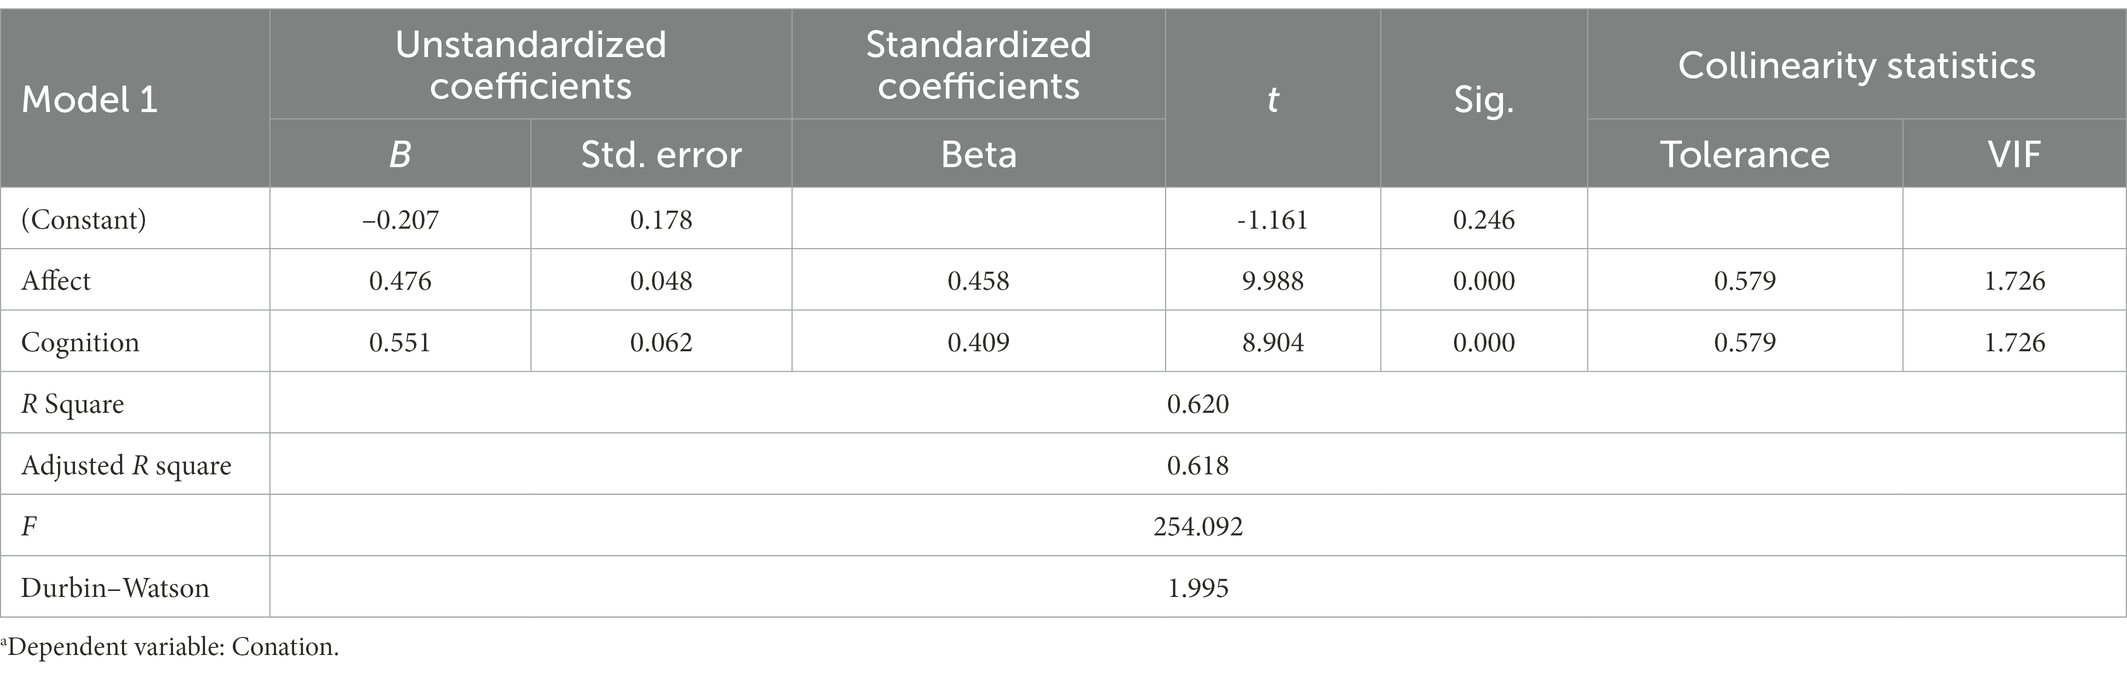Select the Standardized coefficients header
This screenshot has width=2127, height=673.
pos(978,65)
